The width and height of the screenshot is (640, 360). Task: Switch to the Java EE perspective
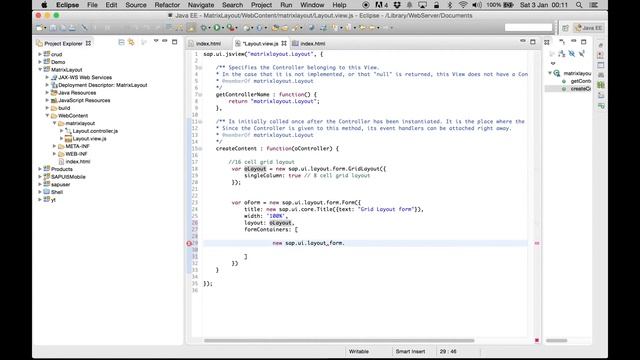click(x=588, y=28)
